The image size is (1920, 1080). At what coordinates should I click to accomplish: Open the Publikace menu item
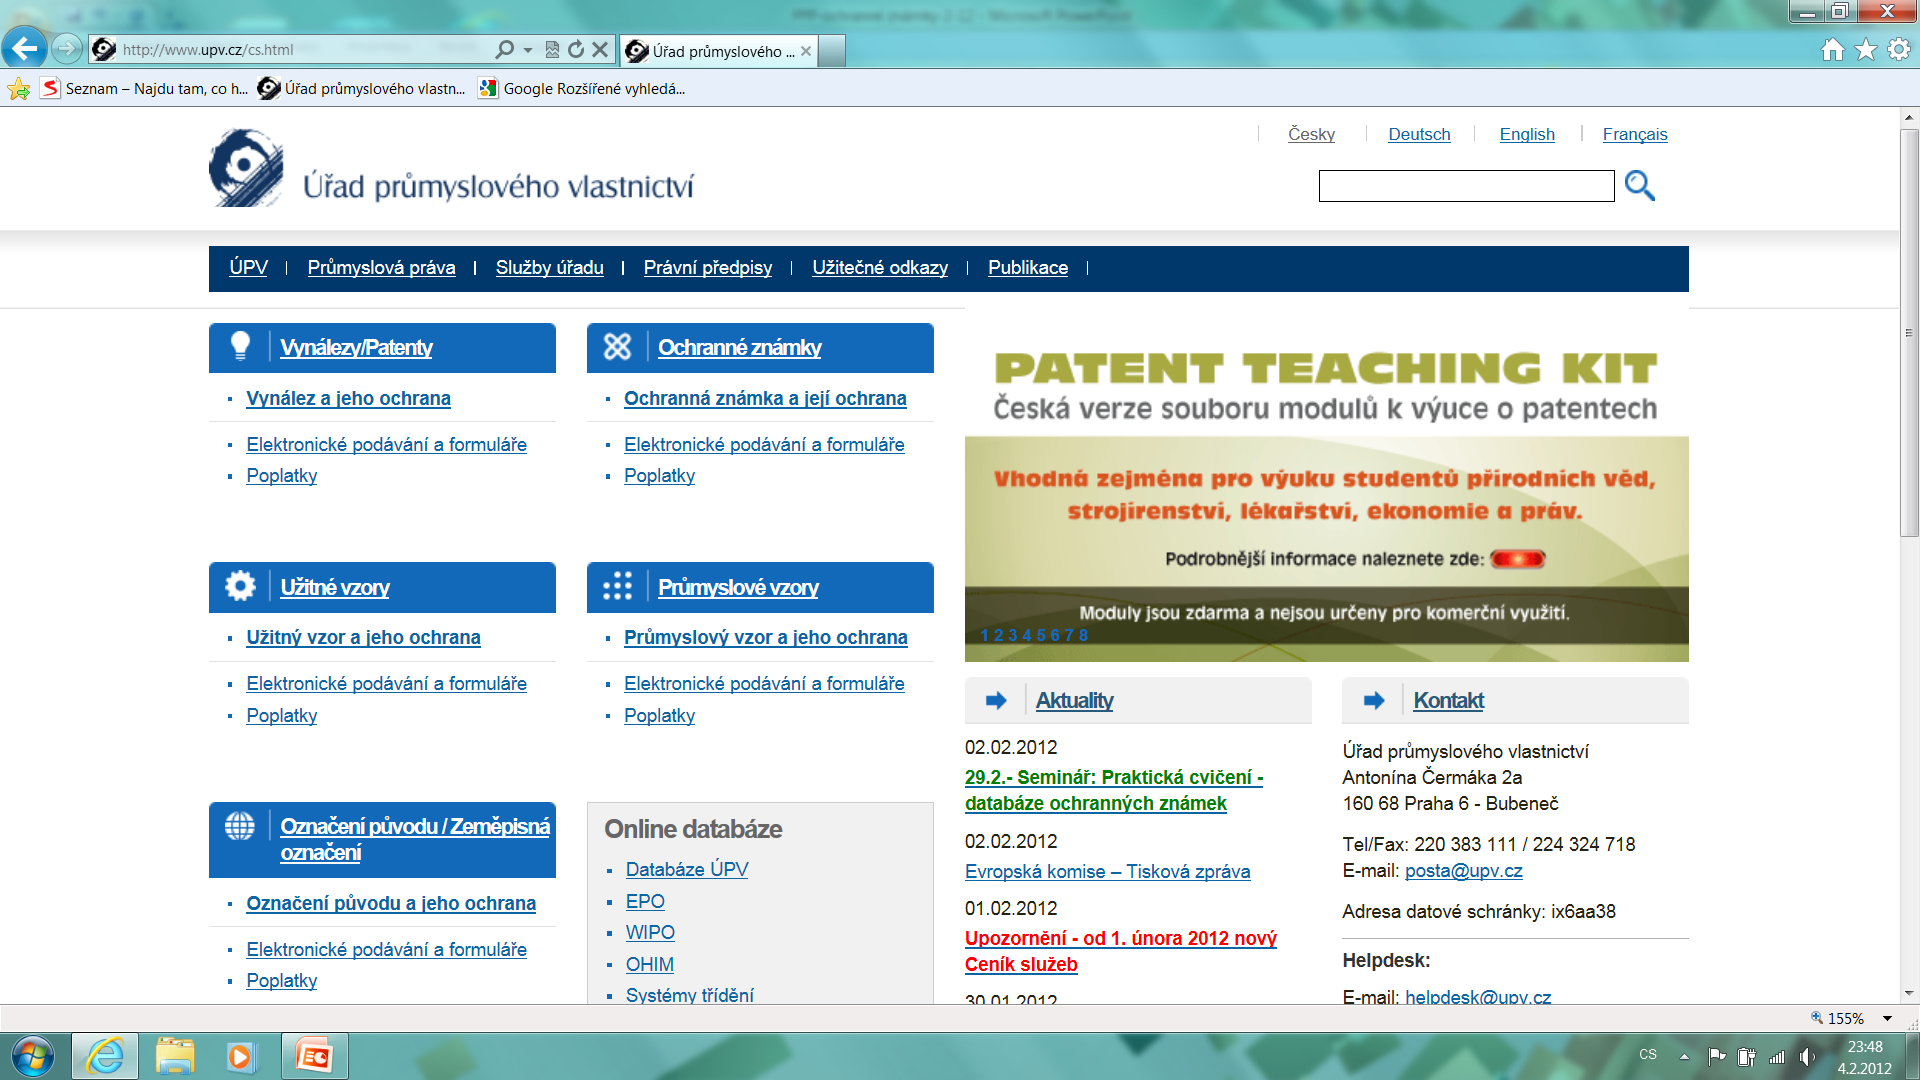(1028, 267)
